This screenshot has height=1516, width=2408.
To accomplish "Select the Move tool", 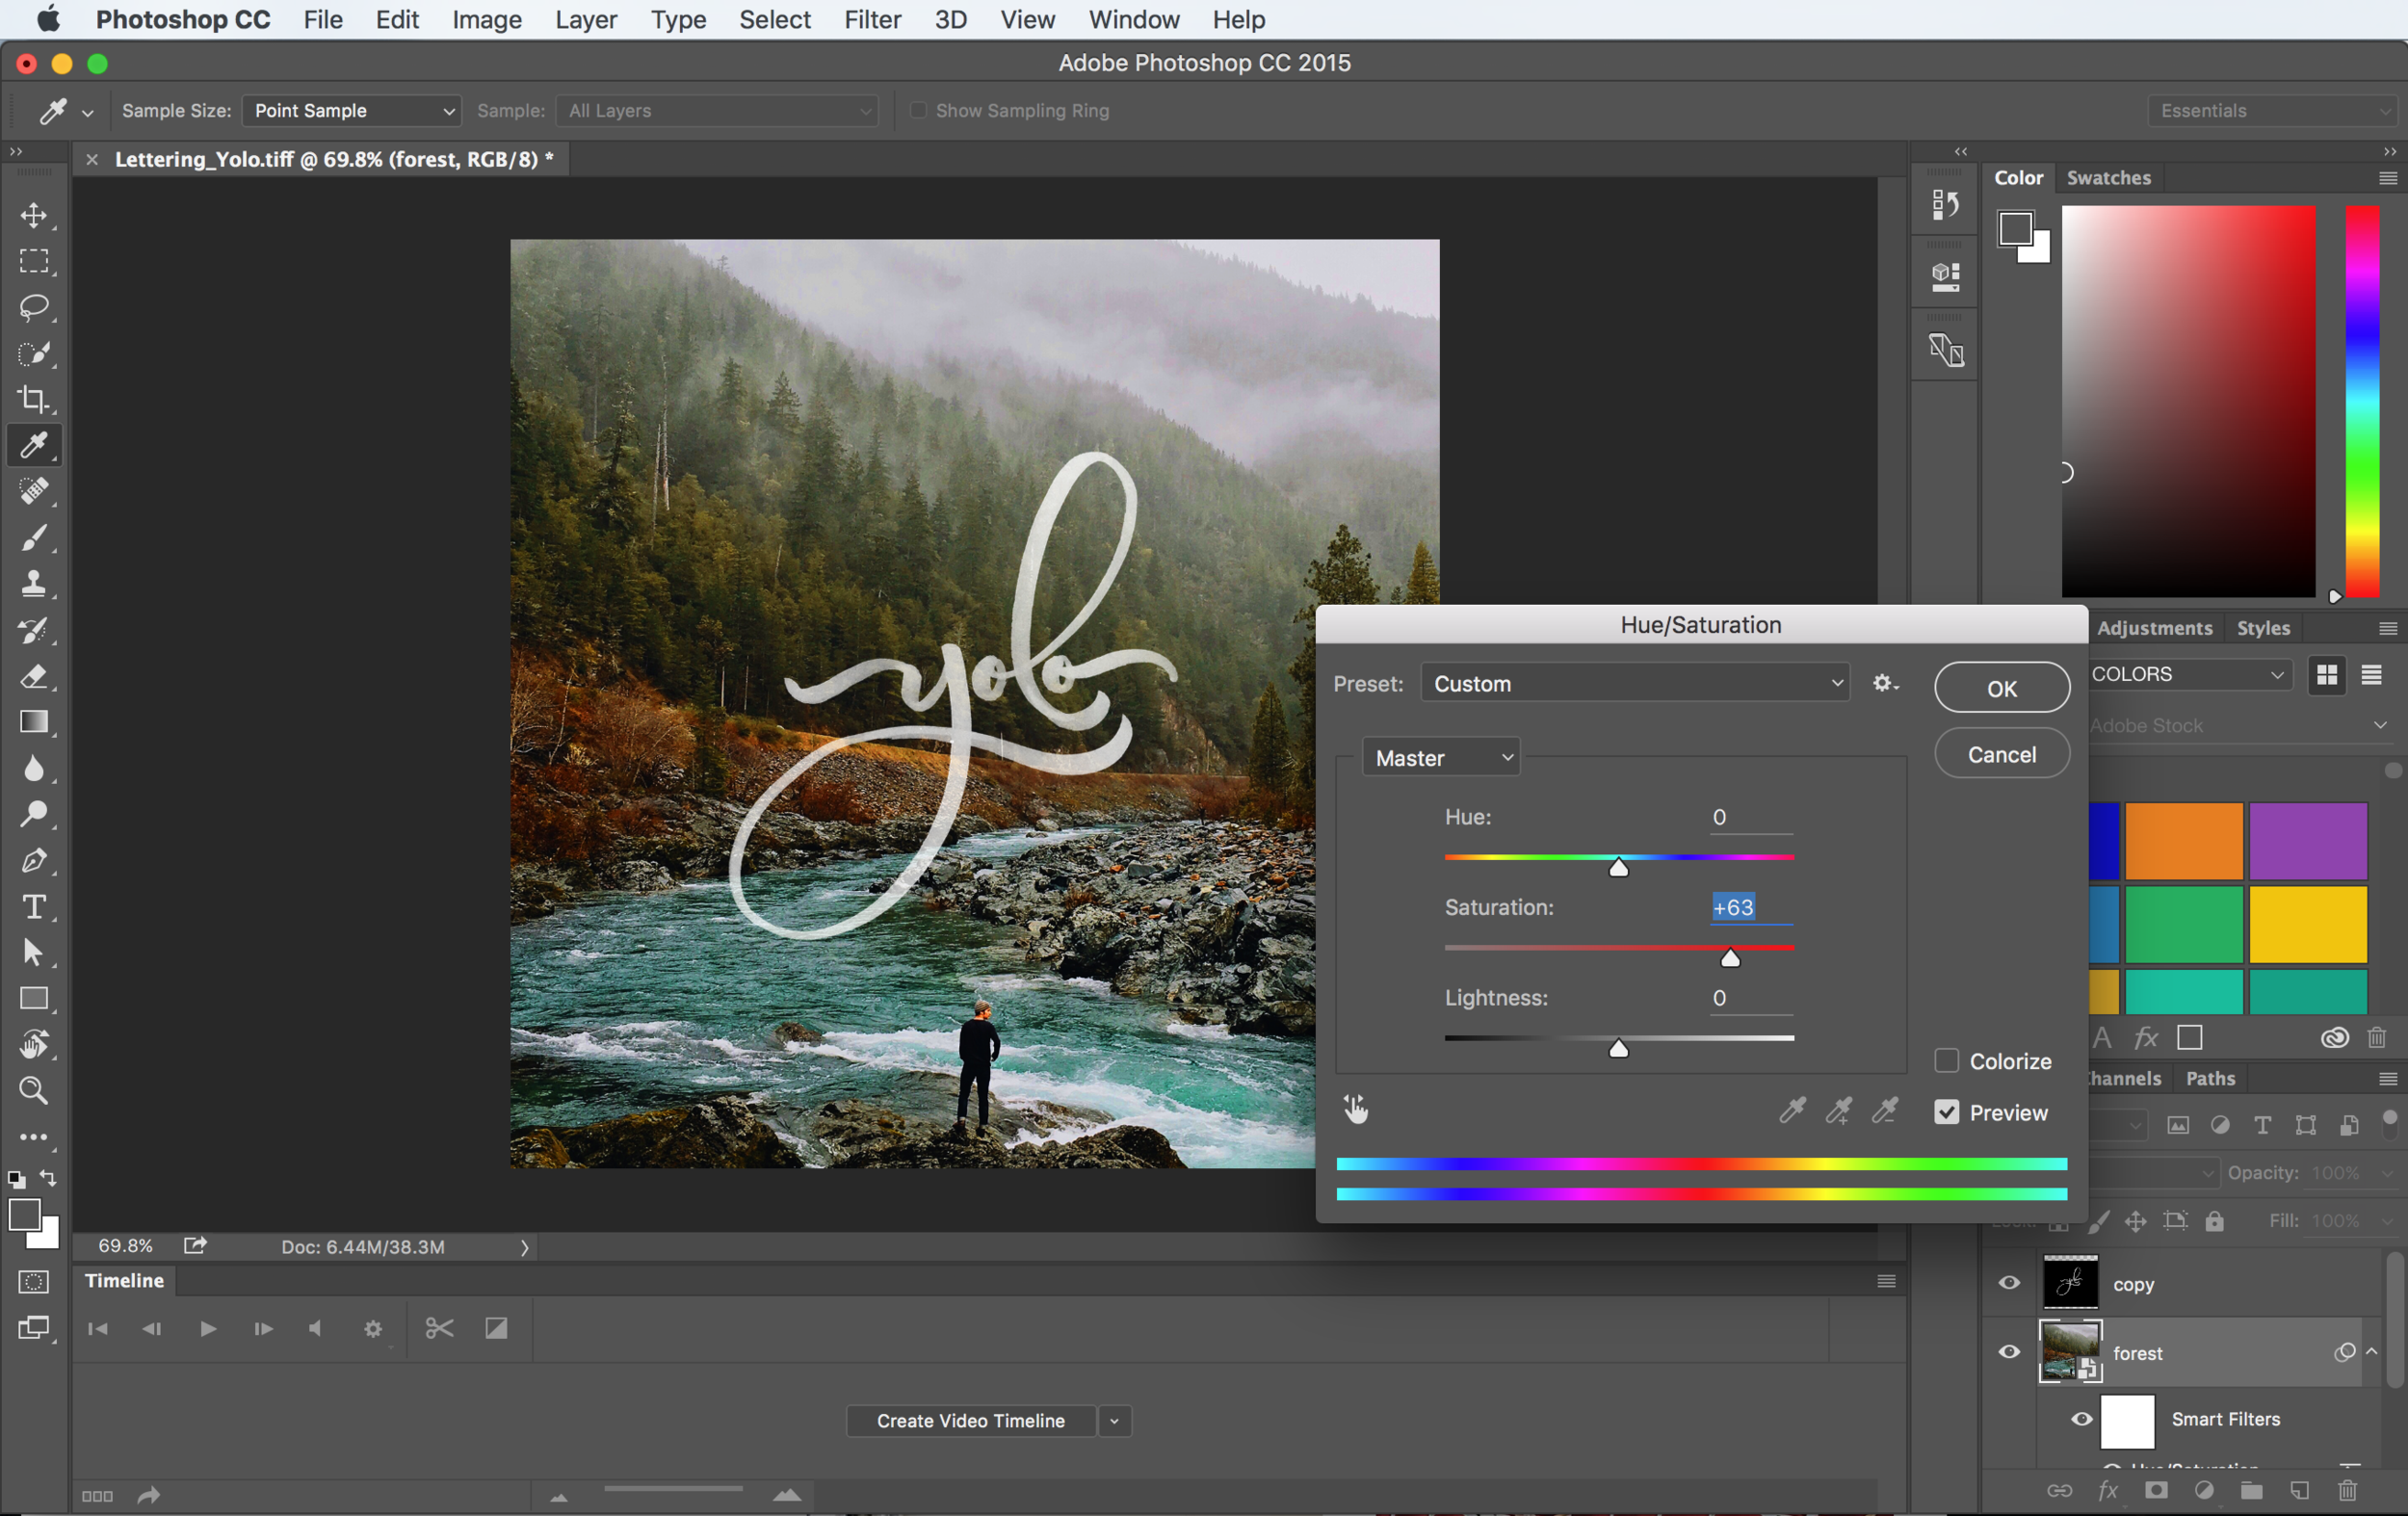I will click(34, 215).
